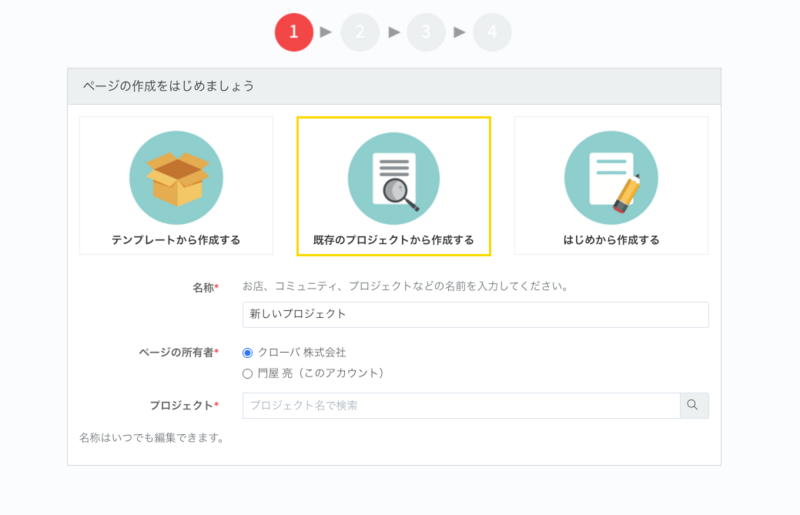The width and height of the screenshot is (800, 515).
Task: Pick はじめから作成する label
Action: [611, 240]
